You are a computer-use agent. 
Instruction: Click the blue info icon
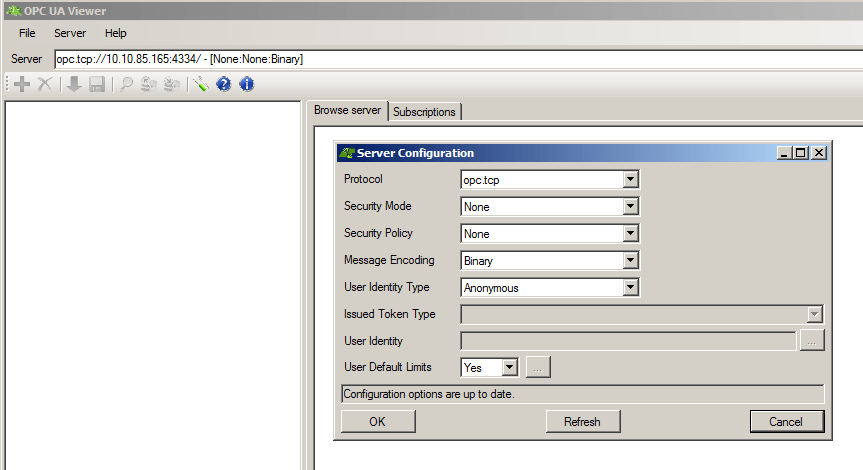(246, 85)
